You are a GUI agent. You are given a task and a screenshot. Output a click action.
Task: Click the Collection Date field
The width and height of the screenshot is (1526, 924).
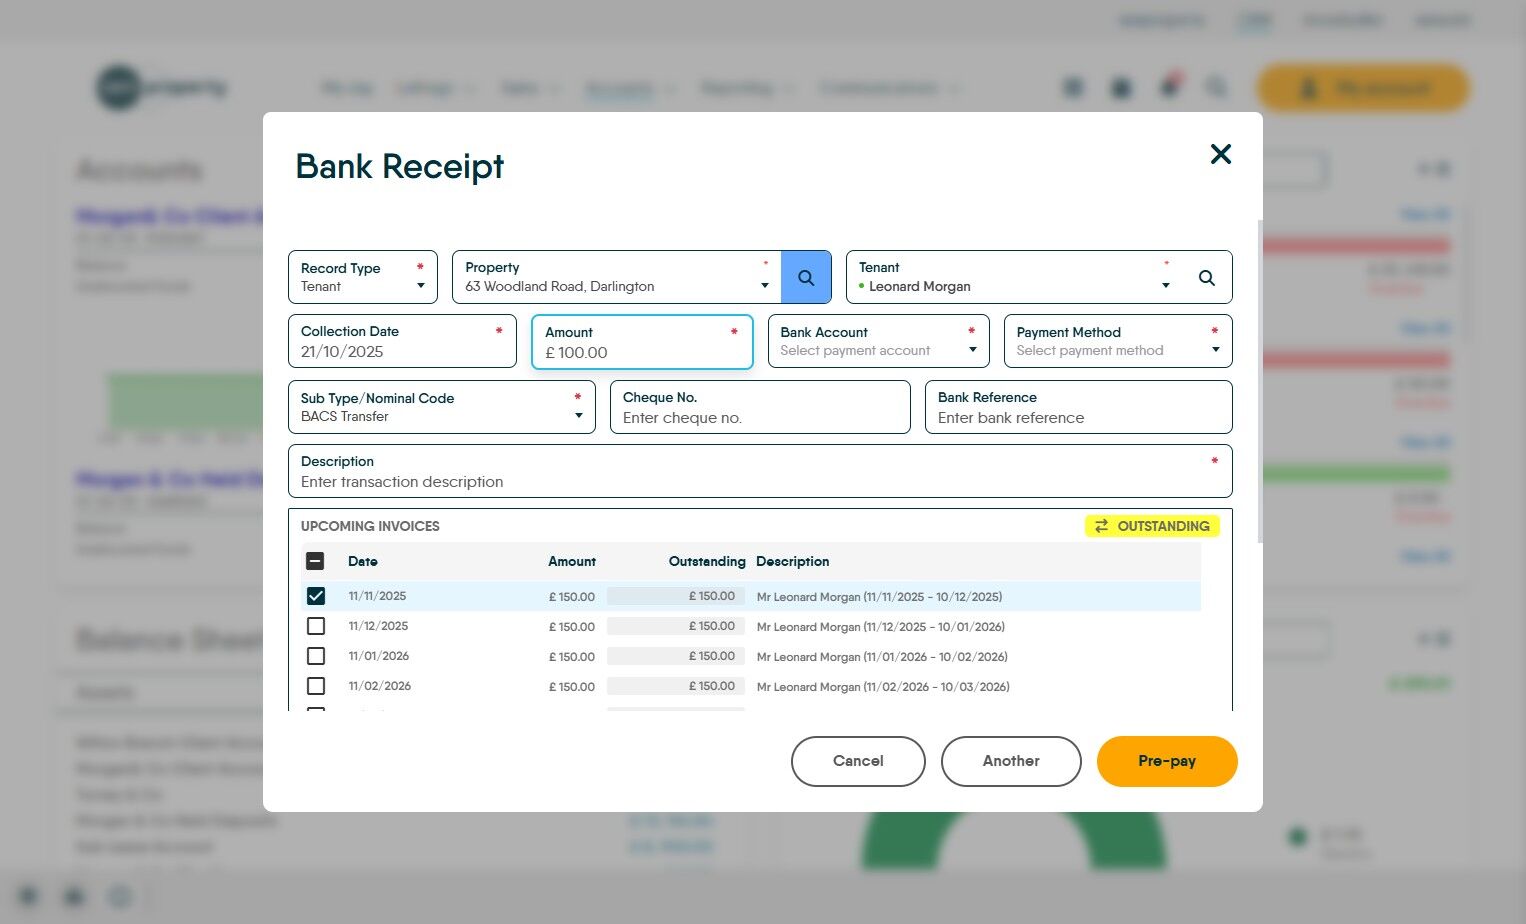[x=402, y=341]
